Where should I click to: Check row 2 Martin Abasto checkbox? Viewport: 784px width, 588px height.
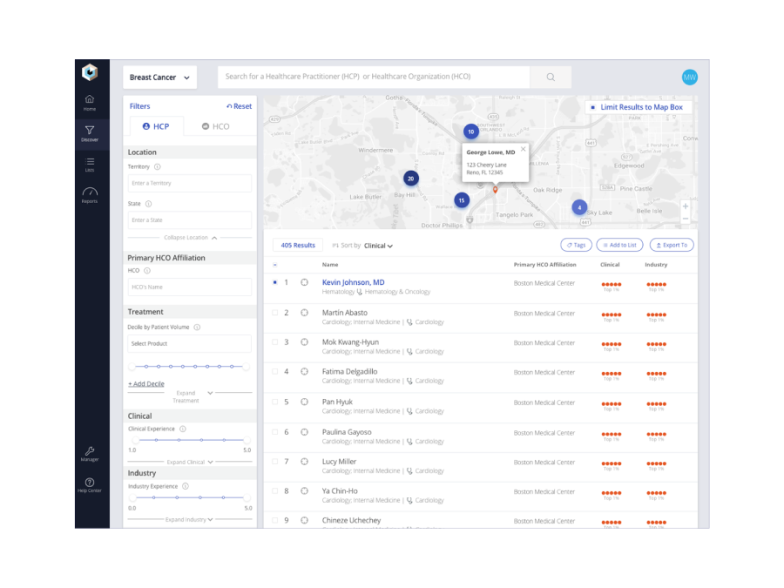pyautogui.click(x=275, y=312)
